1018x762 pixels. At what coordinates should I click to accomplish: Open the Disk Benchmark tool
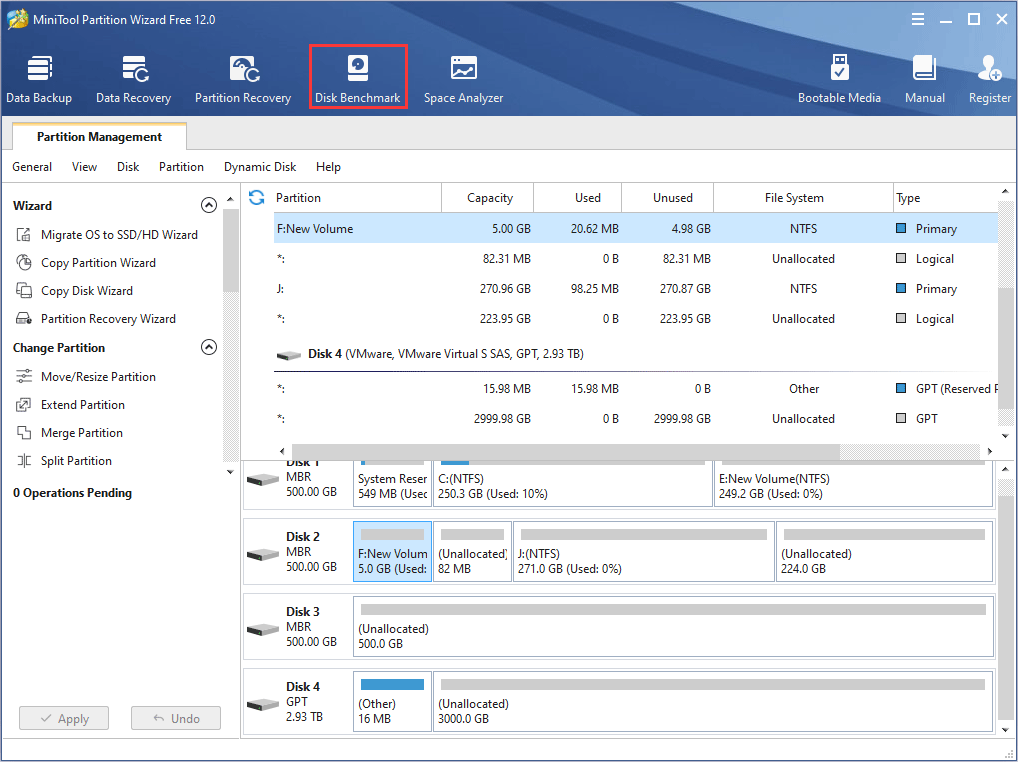tap(358, 75)
